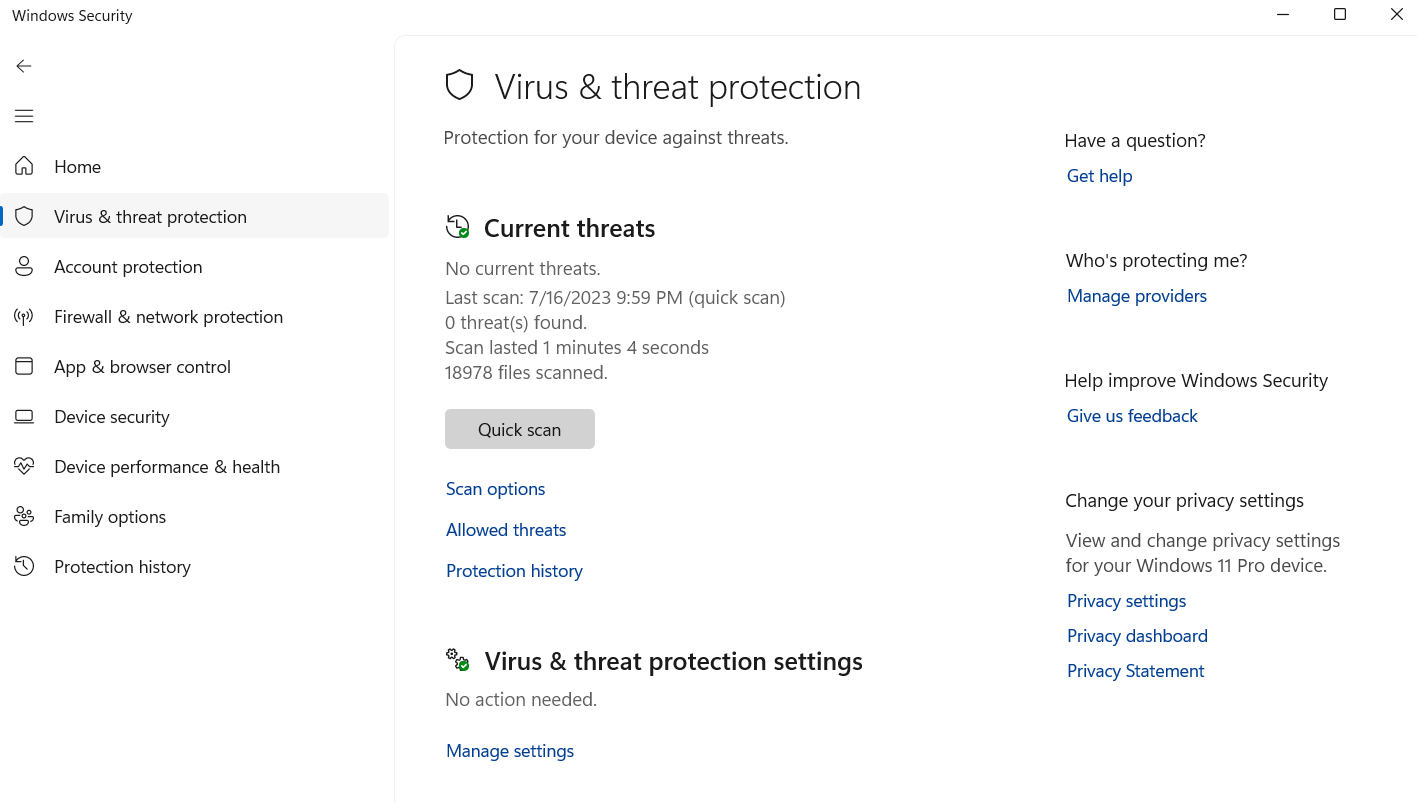Open Manage settings link
The height and width of the screenshot is (802, 1417).
510,751
